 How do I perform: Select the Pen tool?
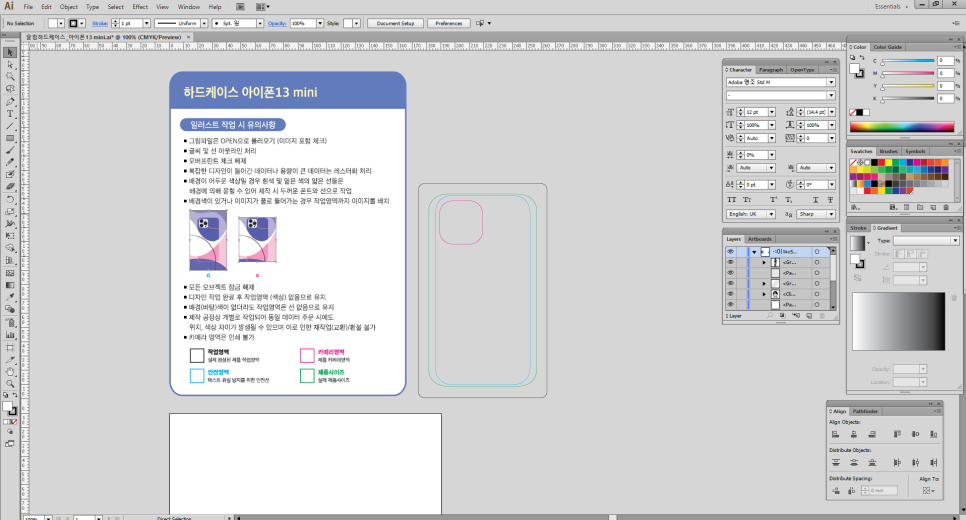pyautogui.click(x=10, y=102)
